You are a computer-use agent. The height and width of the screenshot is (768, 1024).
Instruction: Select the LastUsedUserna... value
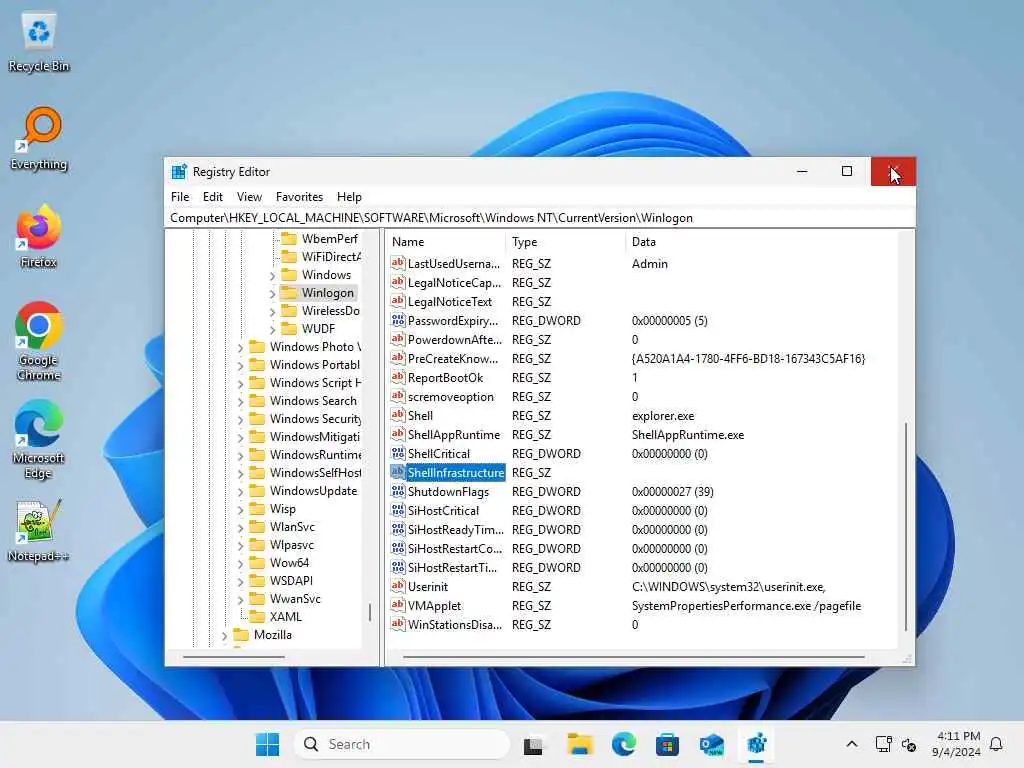click(x=453, y=263)
